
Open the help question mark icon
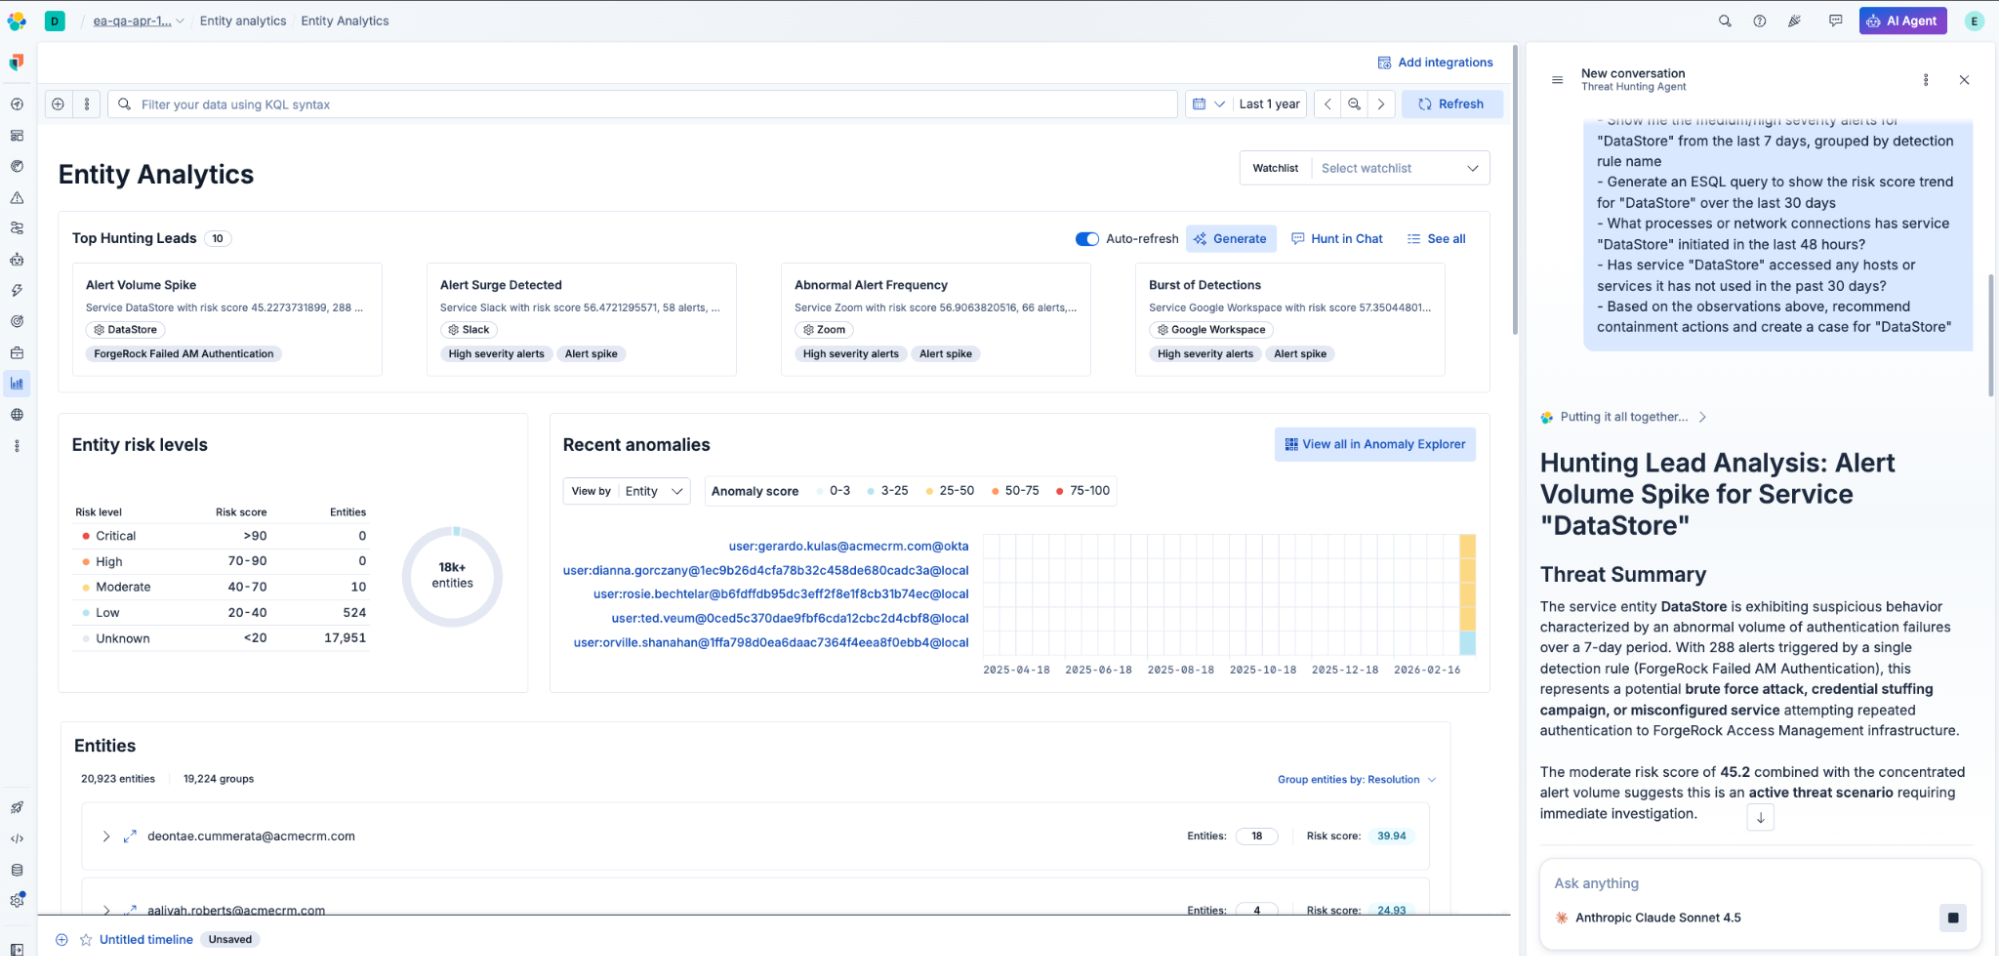(x=1760, y=21)
